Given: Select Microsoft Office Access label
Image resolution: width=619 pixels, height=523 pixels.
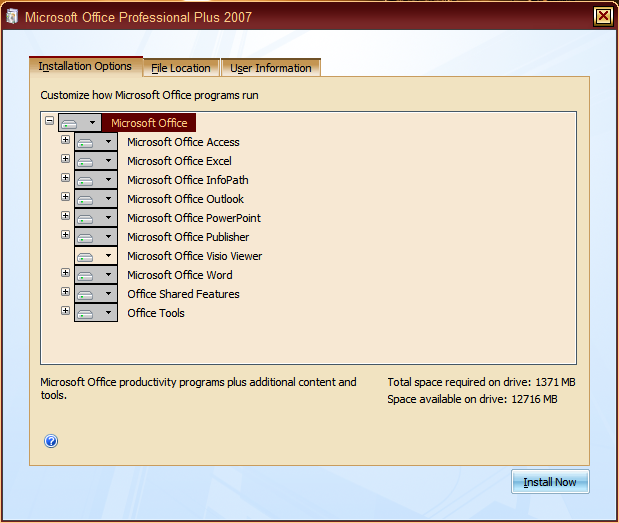Looking at the screenshot, I should 183,142.
